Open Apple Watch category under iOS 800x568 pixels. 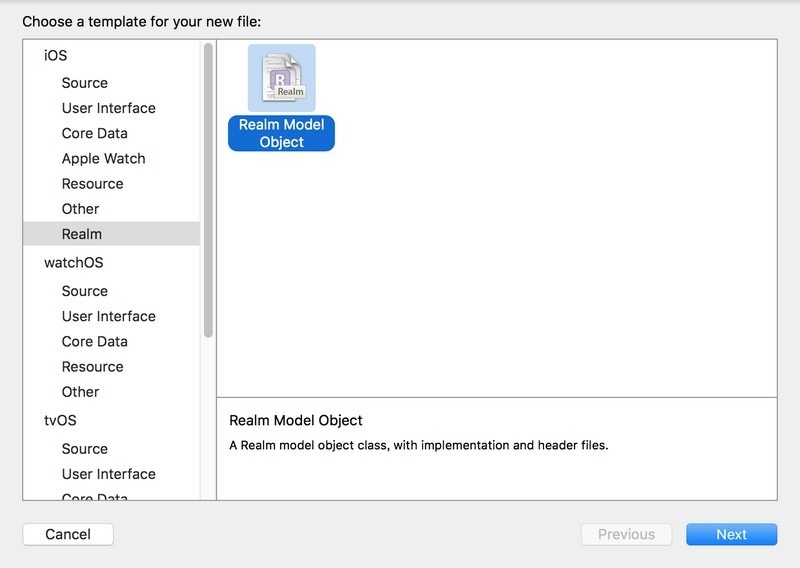click(104, 159)
